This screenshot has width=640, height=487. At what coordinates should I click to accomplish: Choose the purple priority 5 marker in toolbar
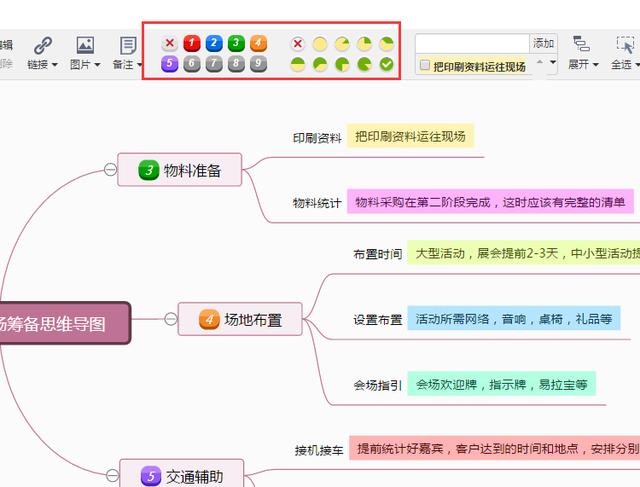tap(170, 64)
